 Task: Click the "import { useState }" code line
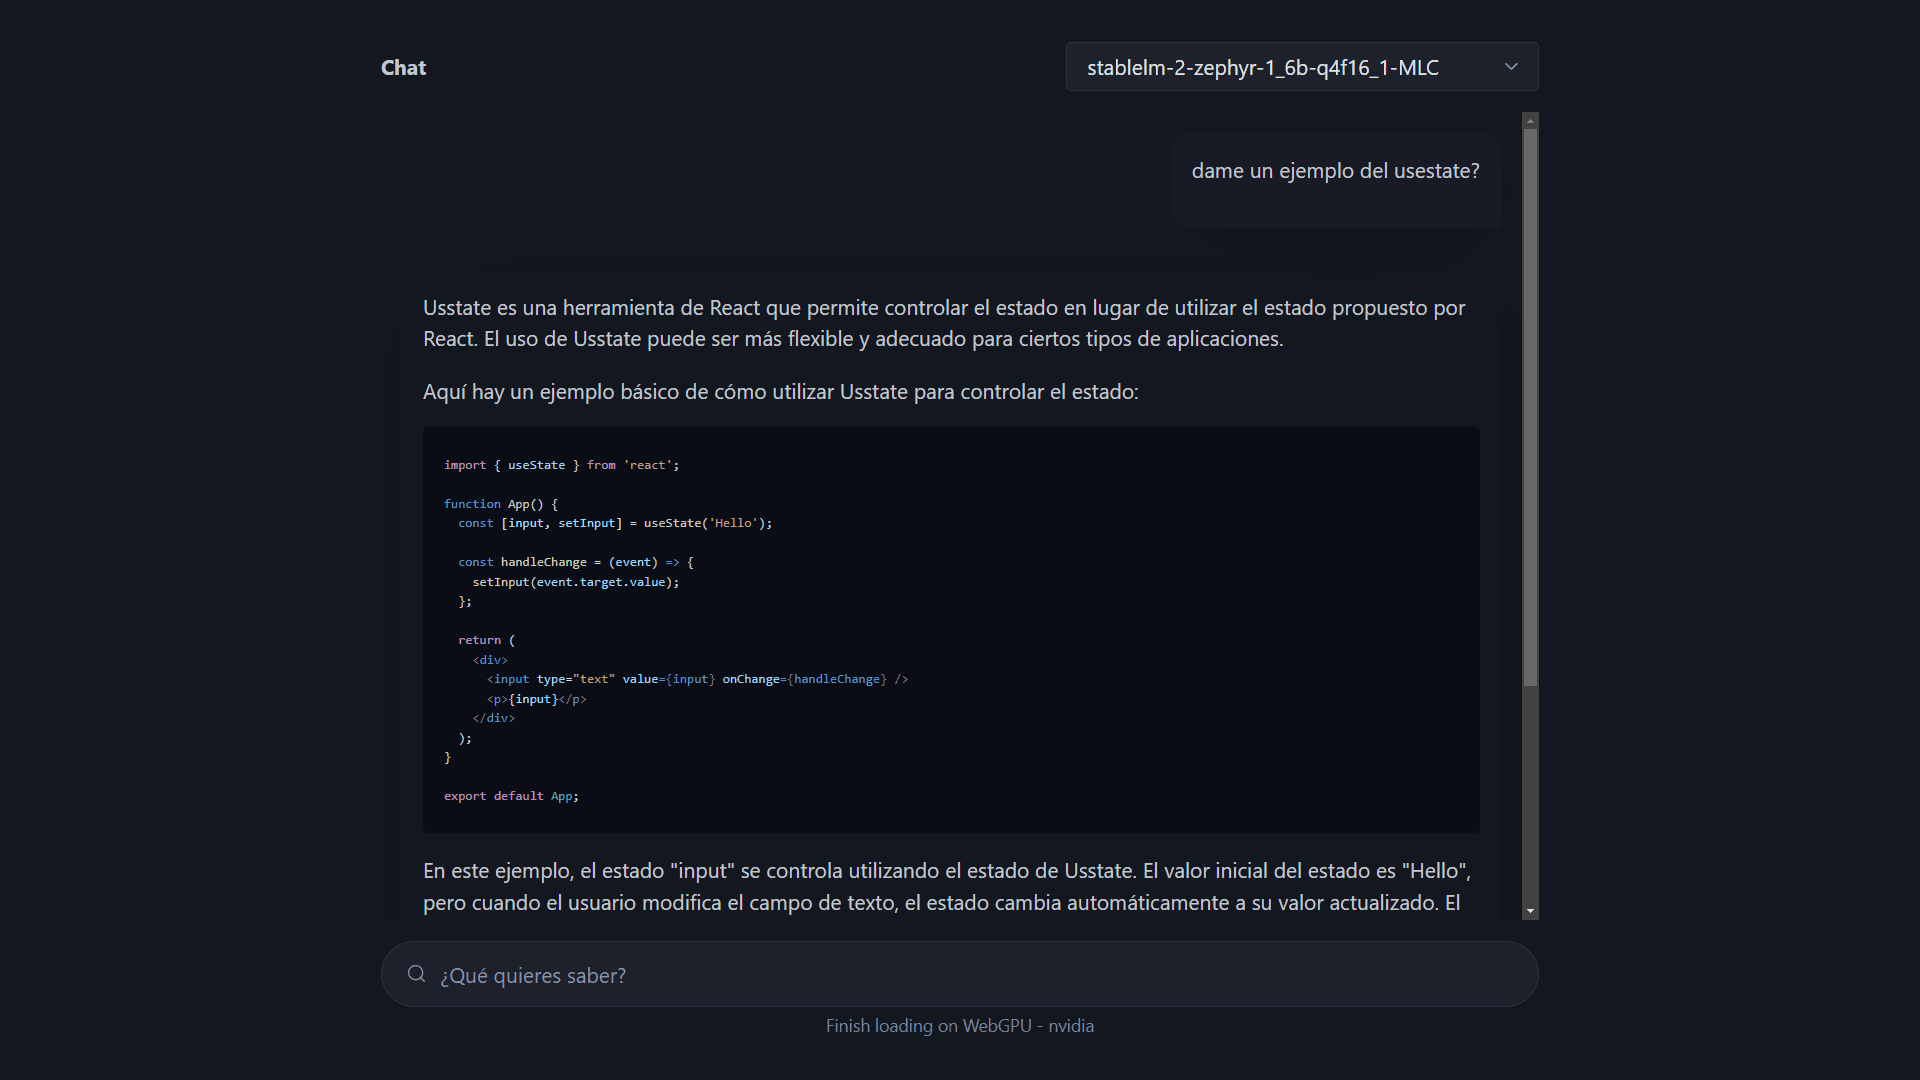click(x=561, y=465)
